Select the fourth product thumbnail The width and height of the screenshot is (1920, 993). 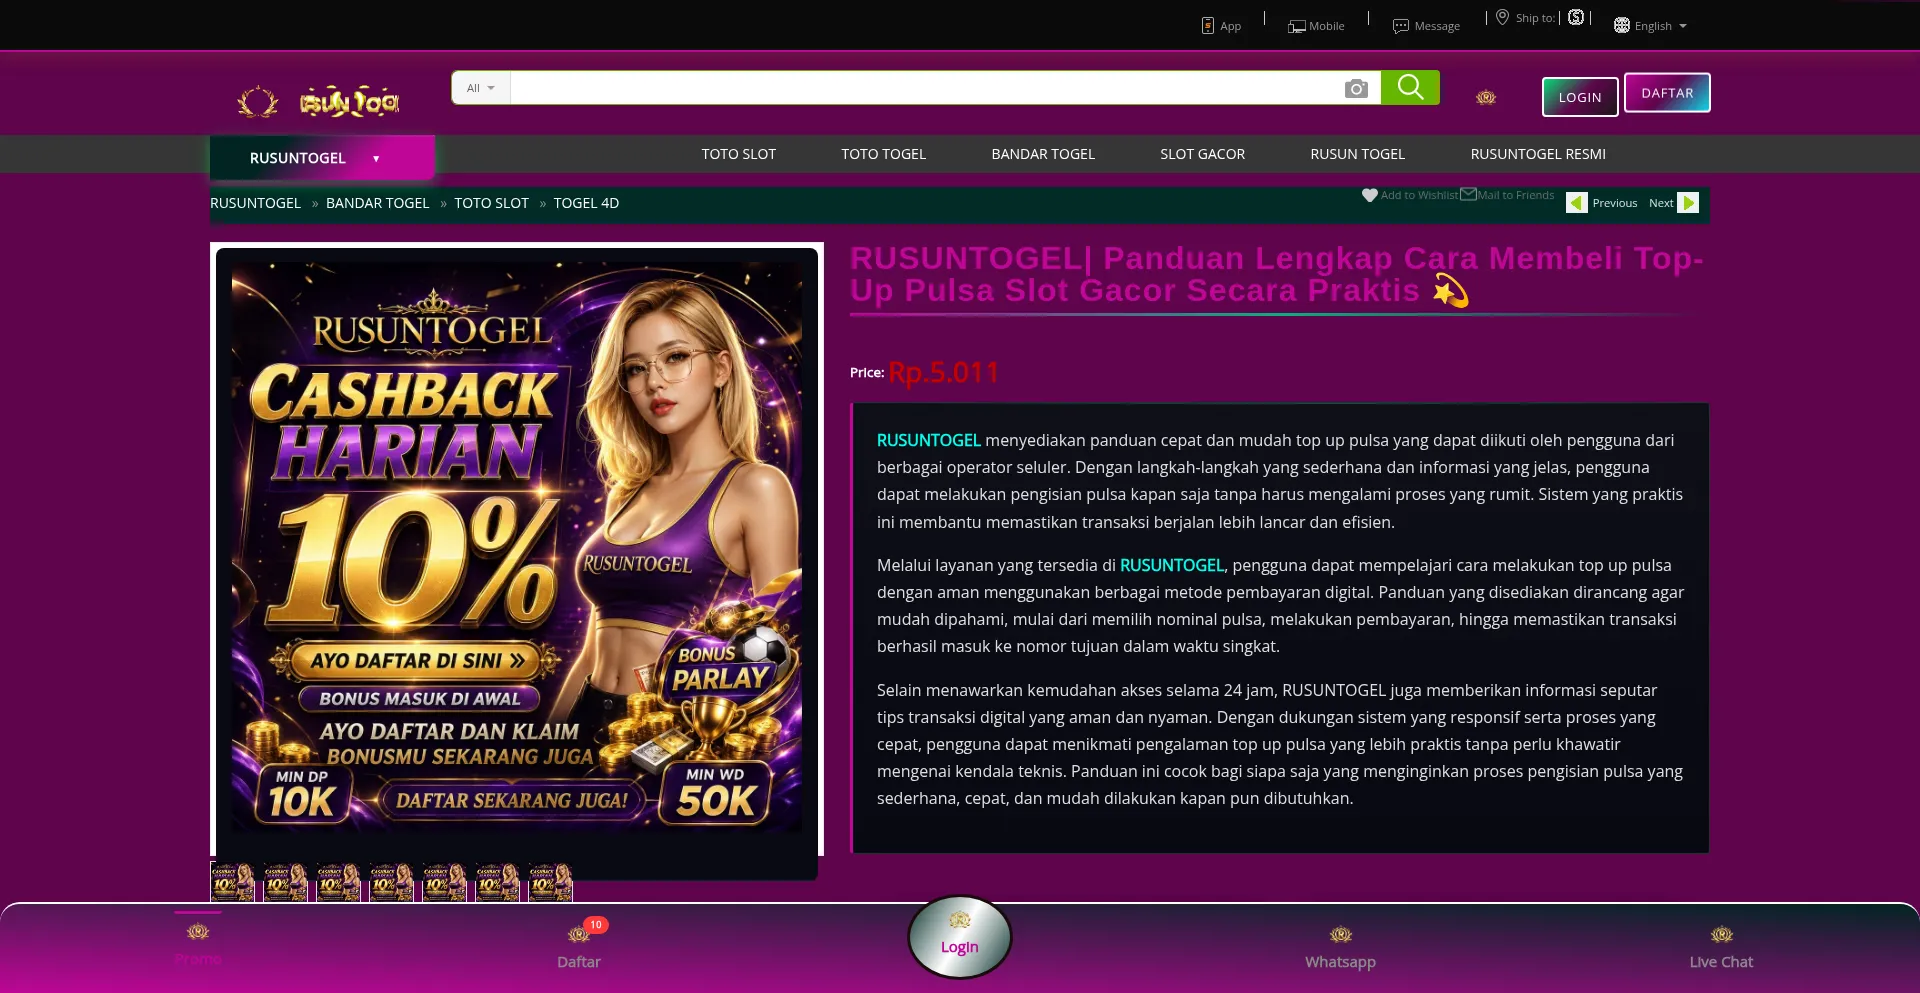coord(391,883)
